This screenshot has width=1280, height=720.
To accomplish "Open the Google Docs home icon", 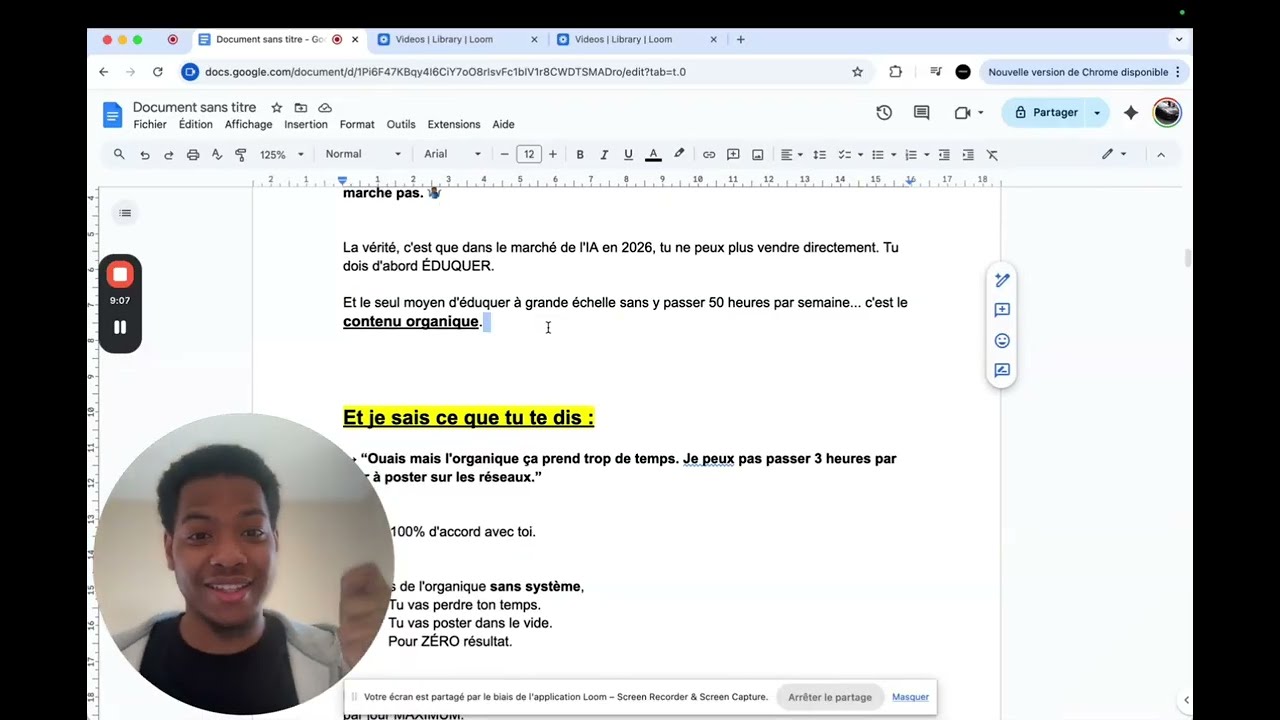I will (x=112, y=114).
